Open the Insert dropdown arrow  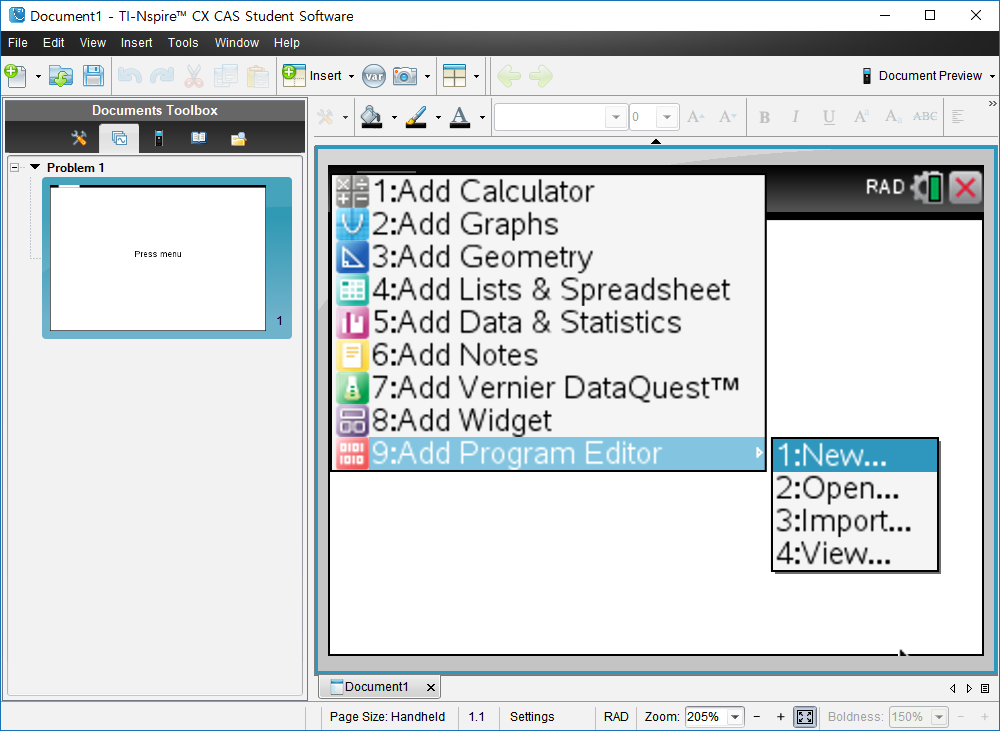pos(351,77)
